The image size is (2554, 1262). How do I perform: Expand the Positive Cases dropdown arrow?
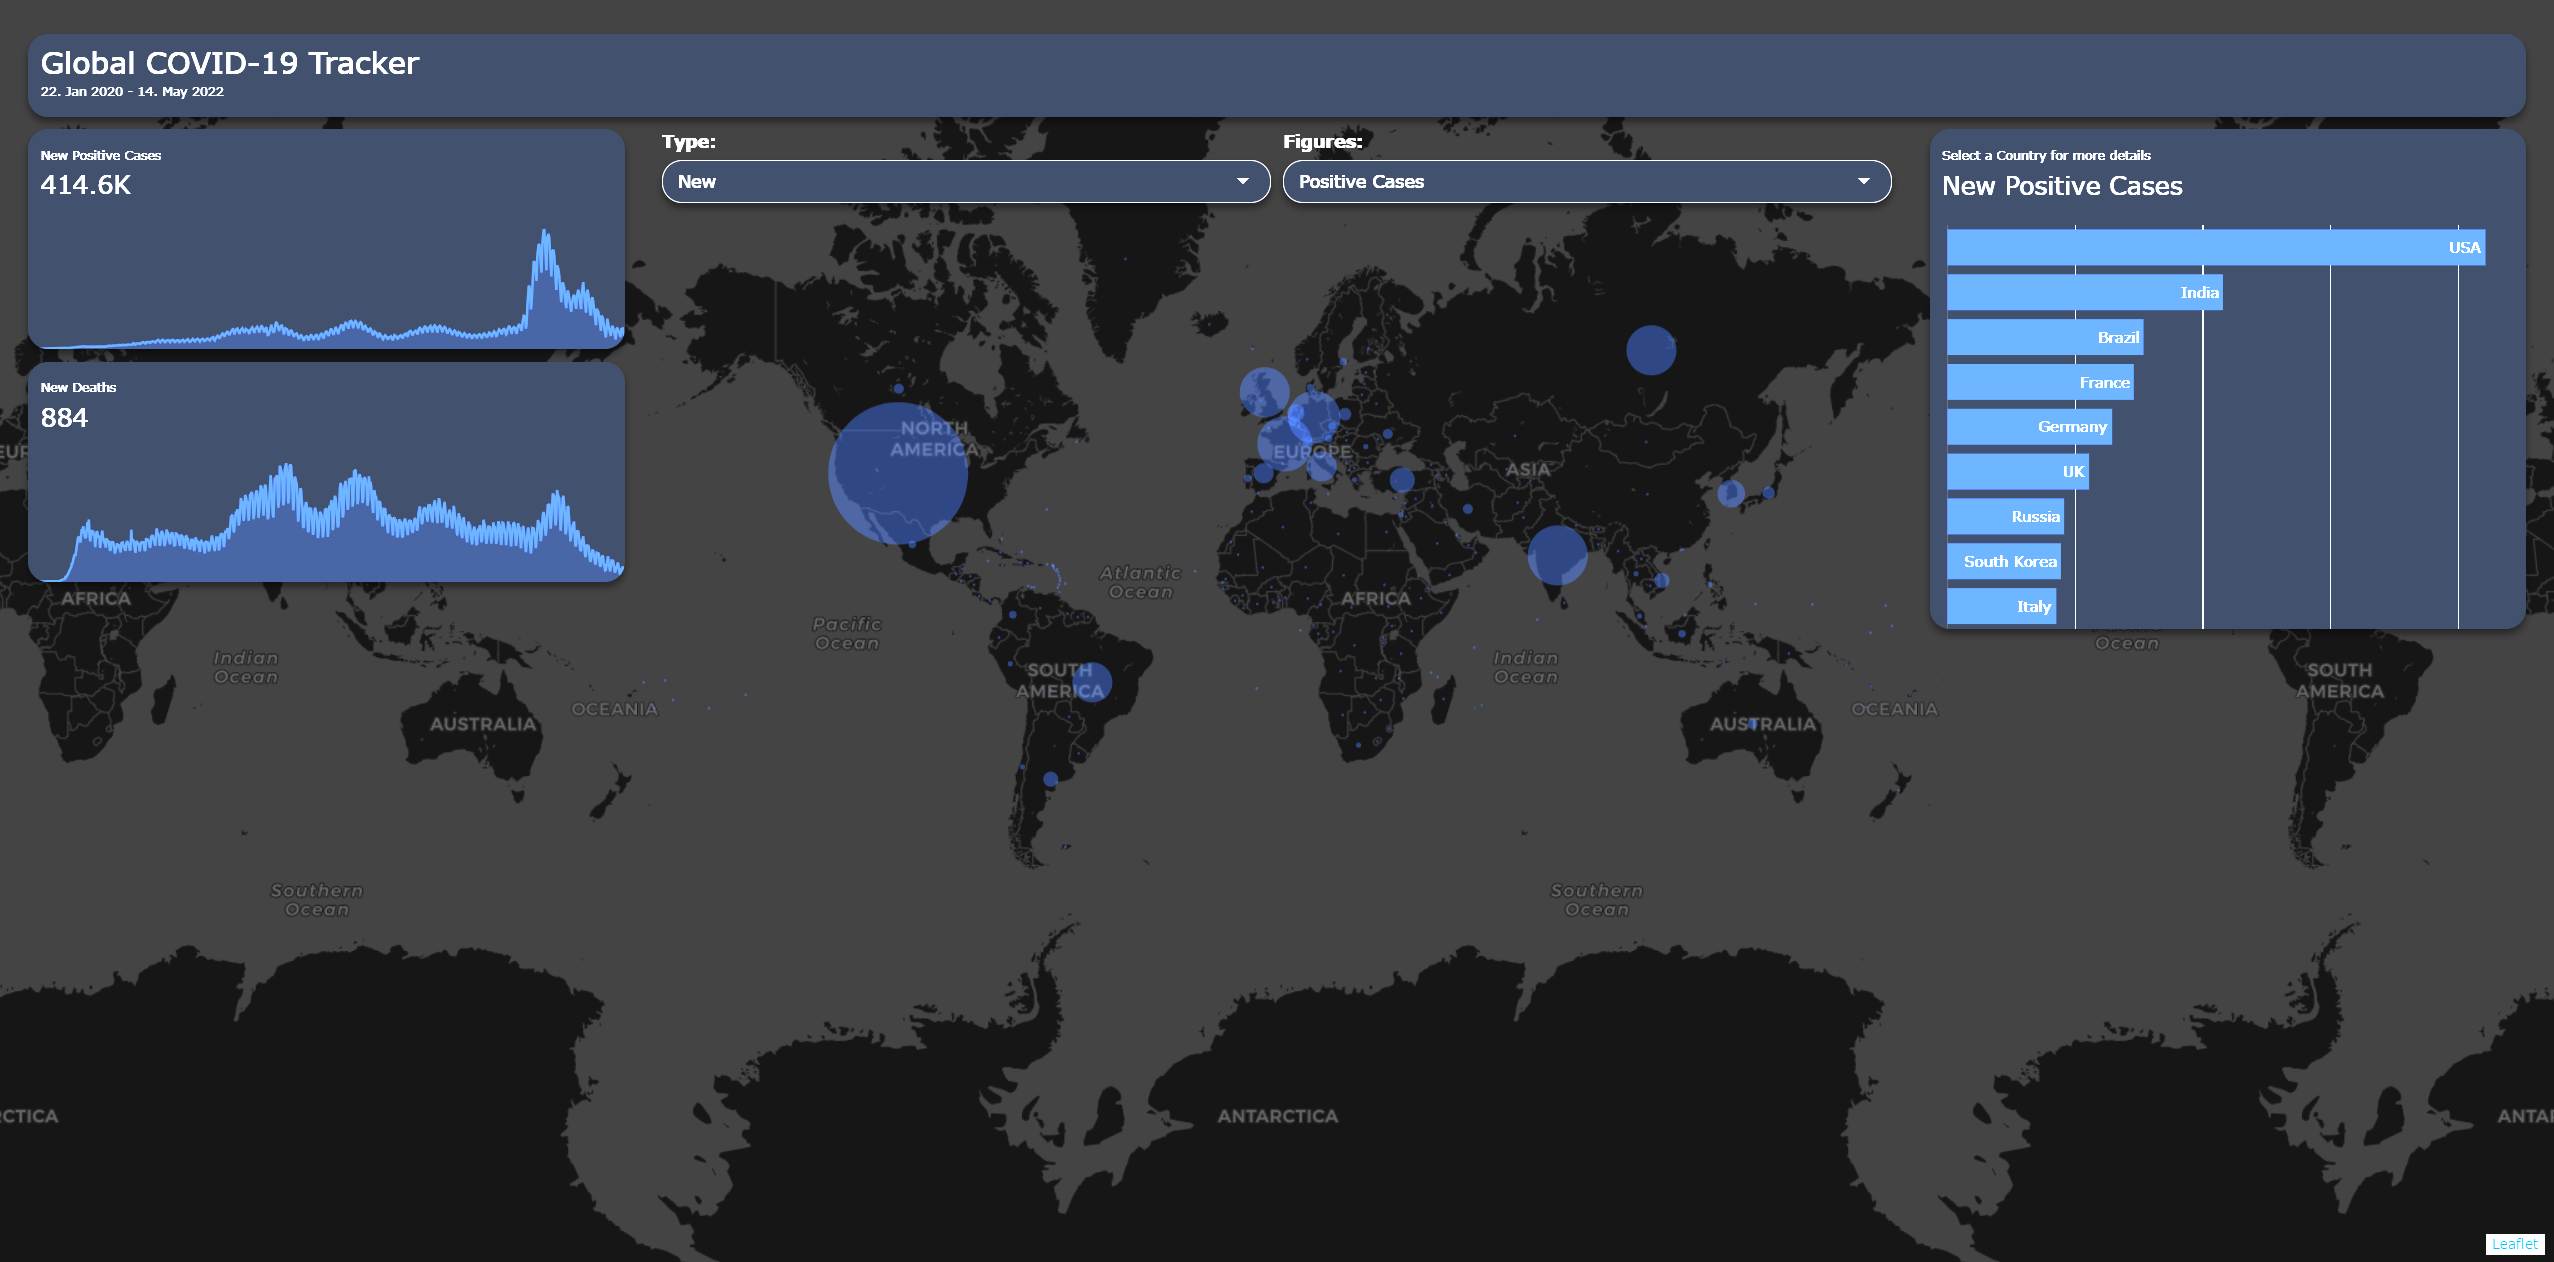pyautogui.click(x=1862, y=181)
